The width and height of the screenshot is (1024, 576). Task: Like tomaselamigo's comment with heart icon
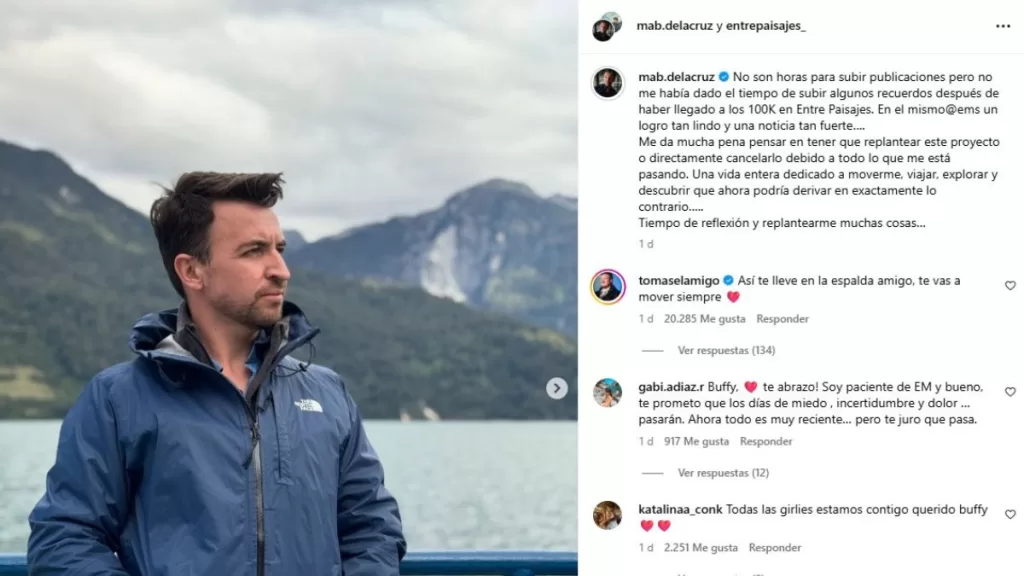[x=1010, y=285]
